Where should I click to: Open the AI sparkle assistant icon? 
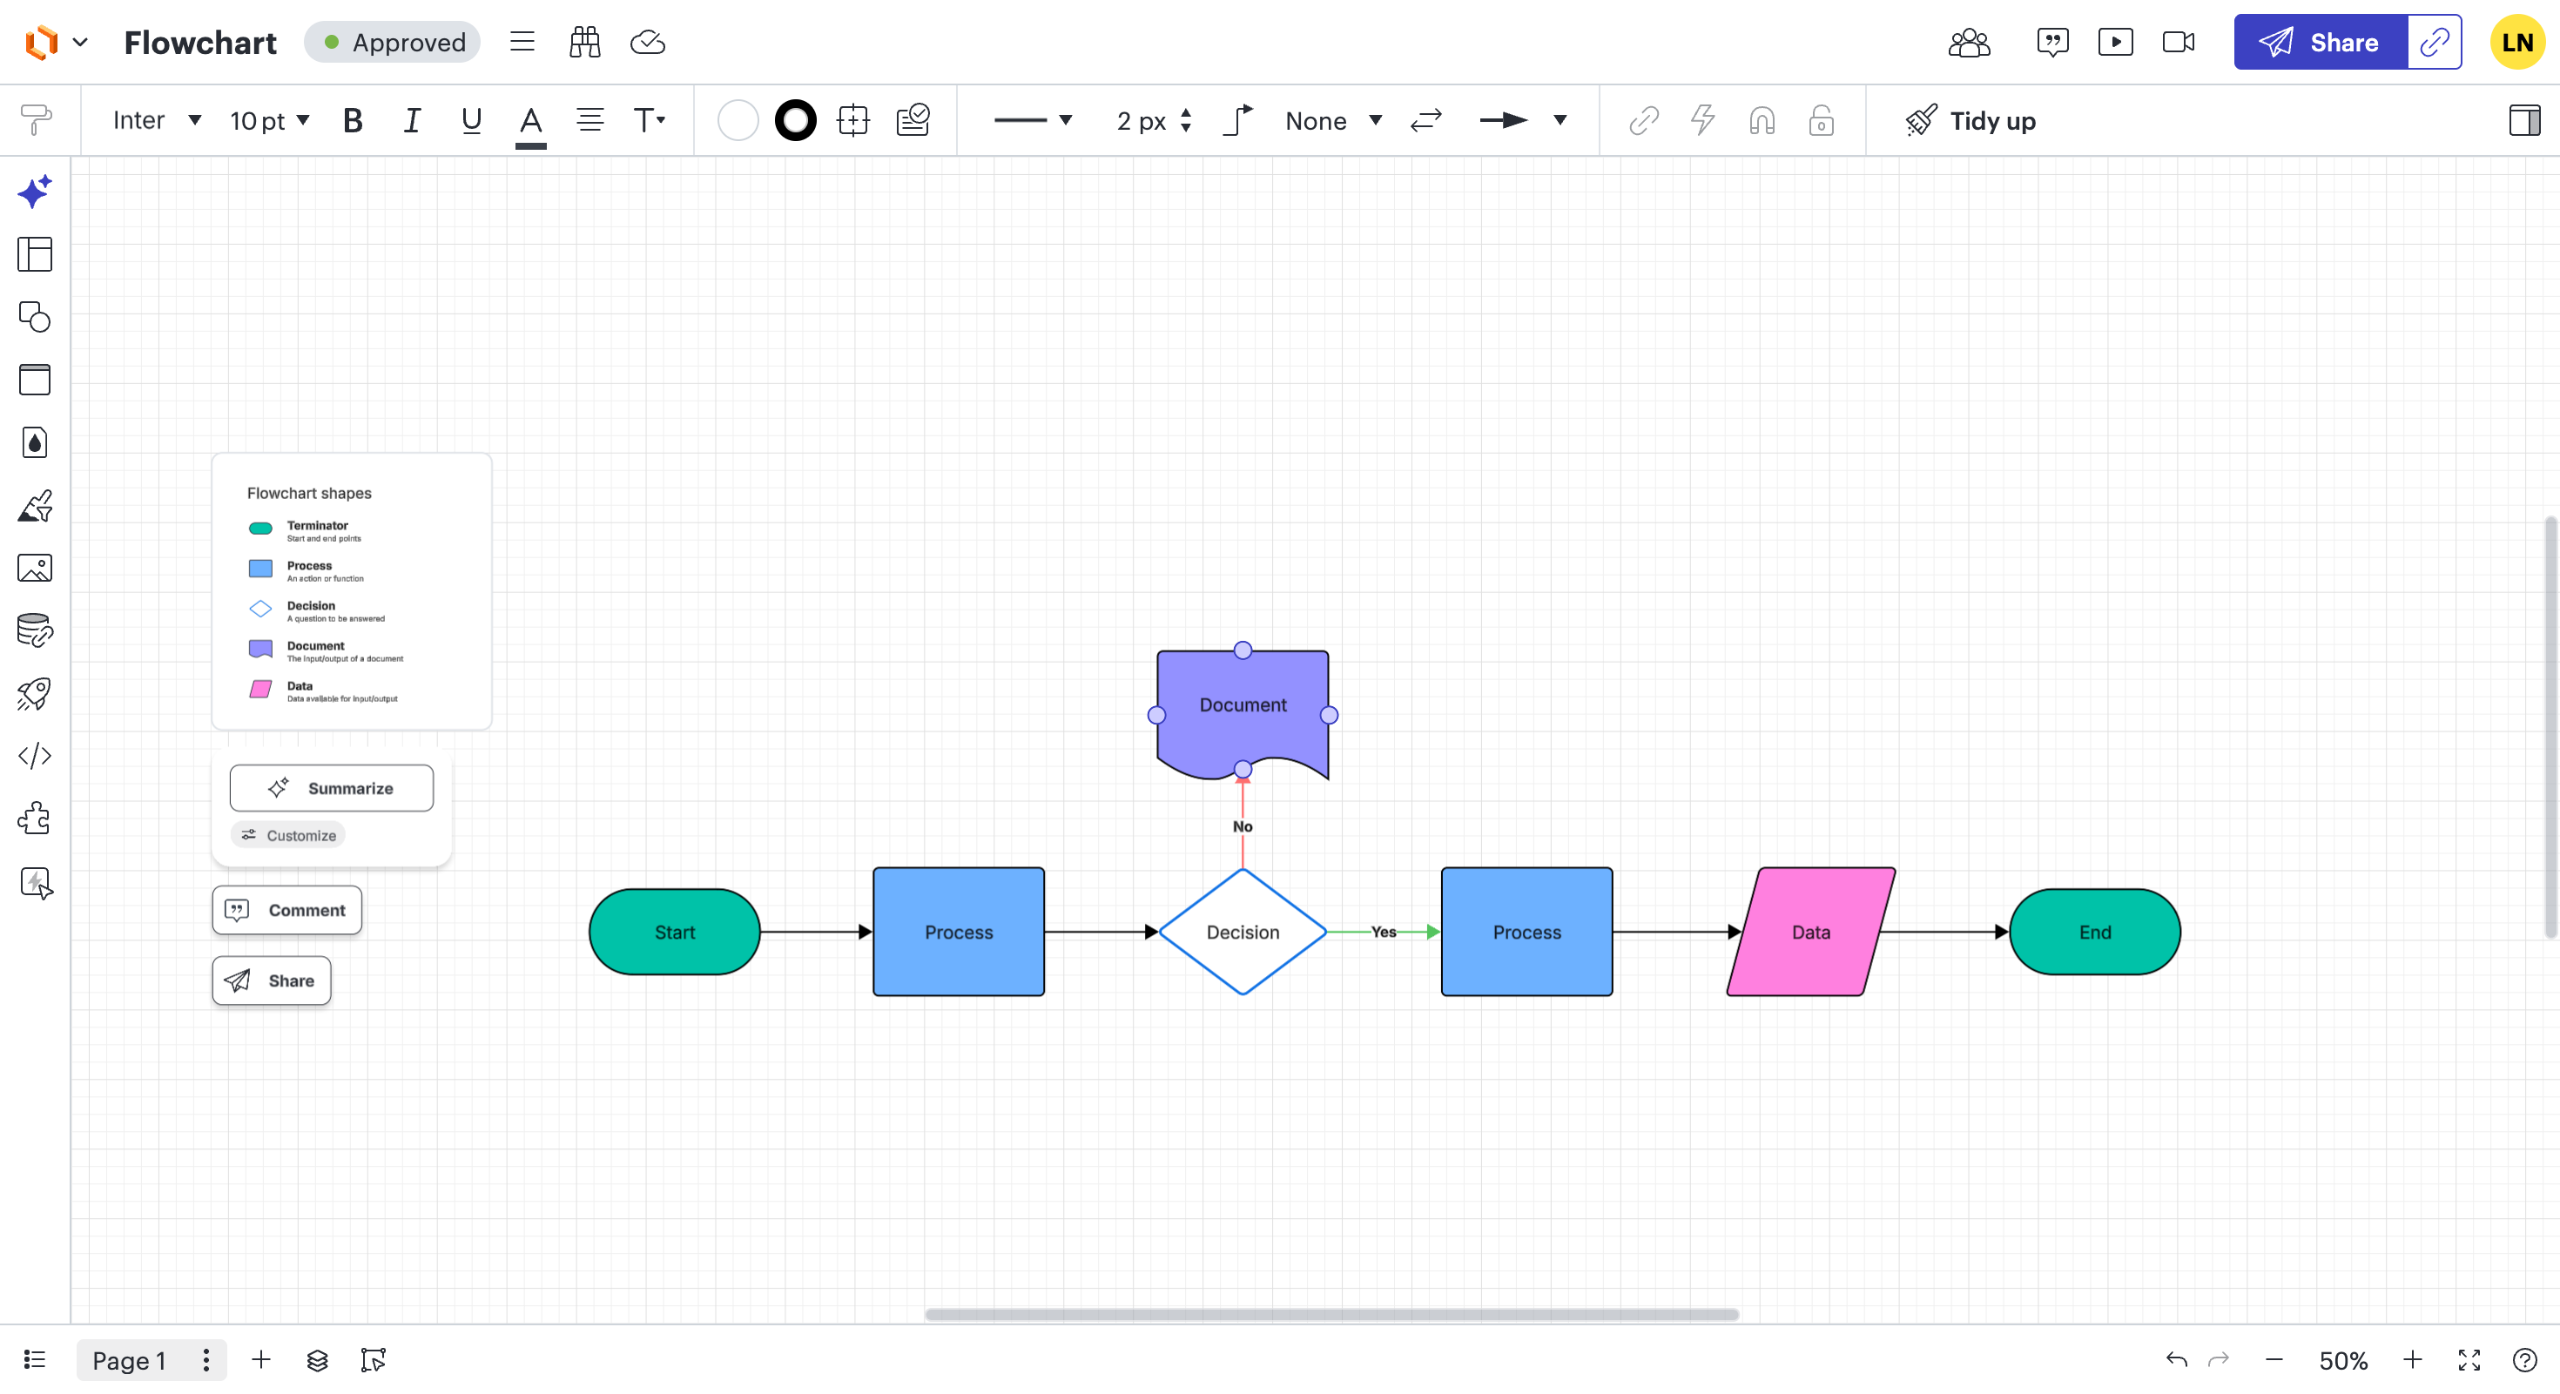click(x=35, y=191)
